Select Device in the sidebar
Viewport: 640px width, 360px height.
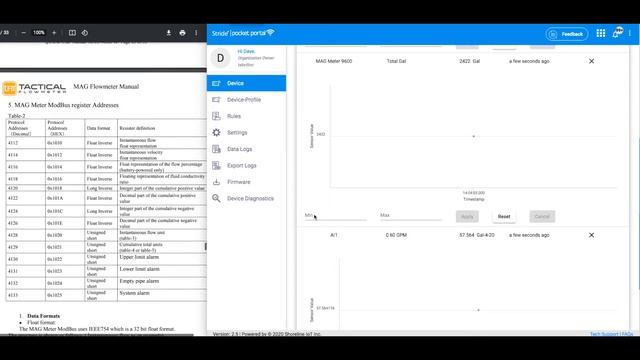[x=247, y=83]
